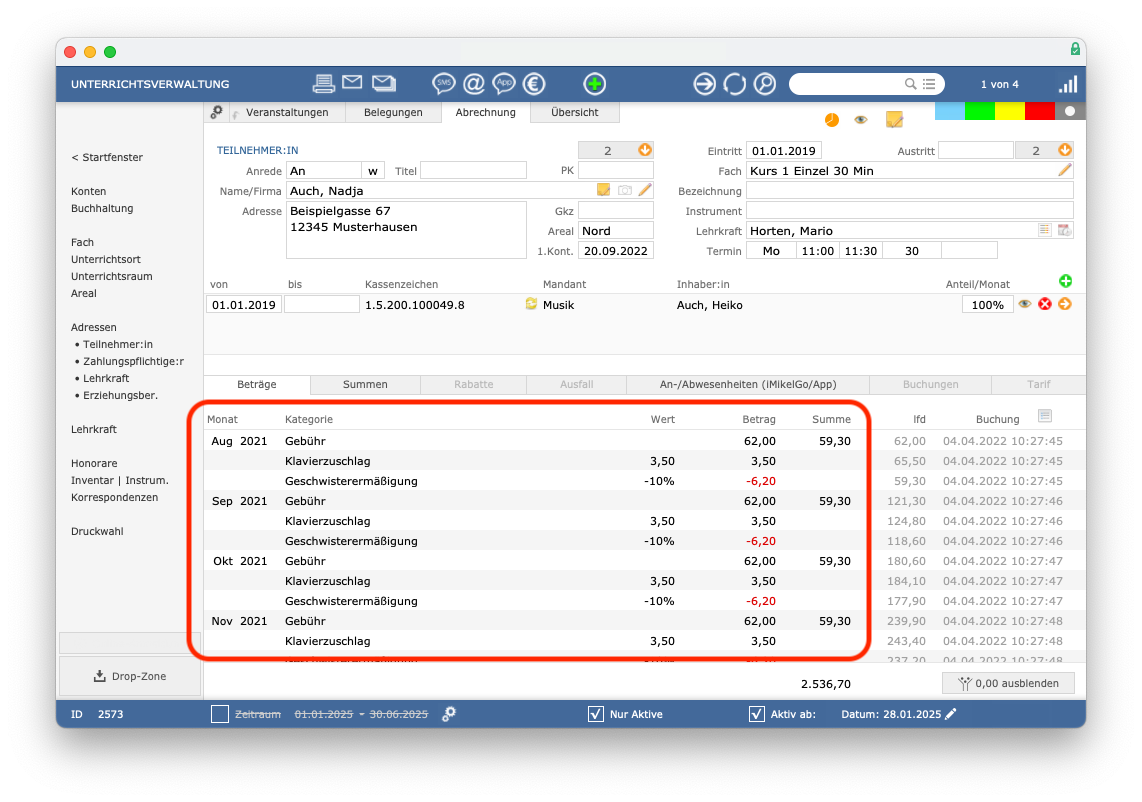Switch to the Belegungen tab
The width and height of the screenshot is (1142, 802).
pos(393,112)
